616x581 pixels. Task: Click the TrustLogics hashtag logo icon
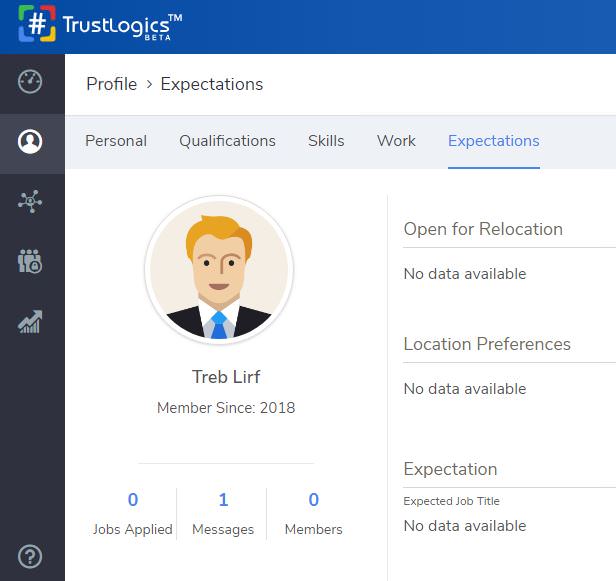pos(37,24)
